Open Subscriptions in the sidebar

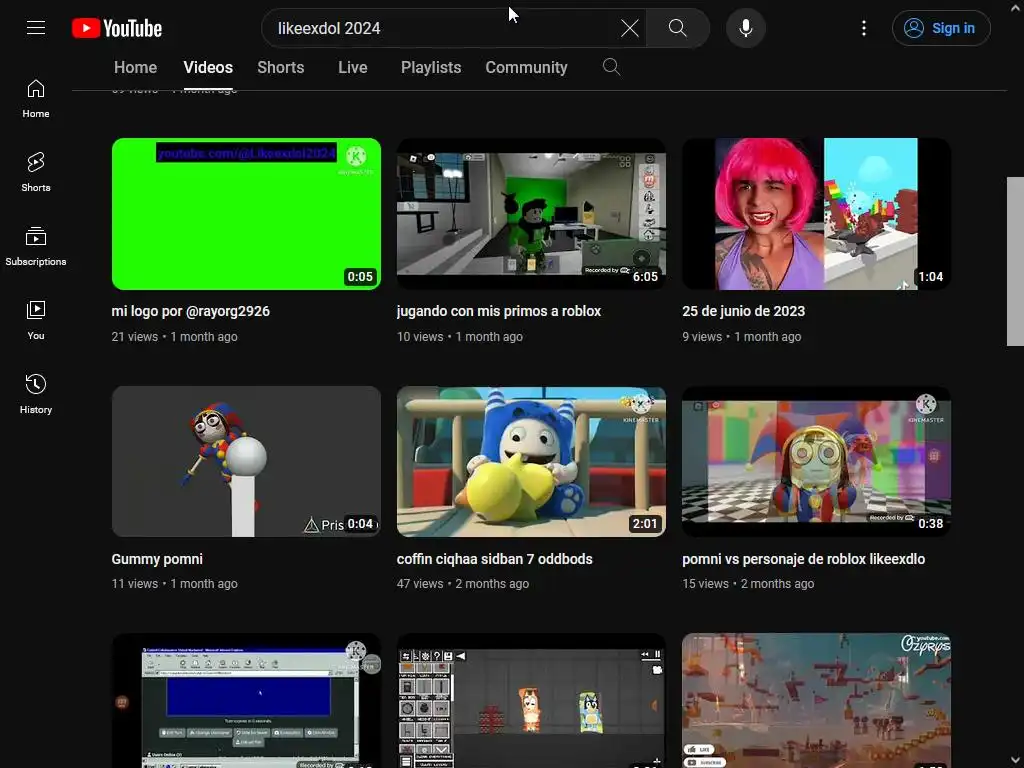pyautogui.click(x=36, y=246)
